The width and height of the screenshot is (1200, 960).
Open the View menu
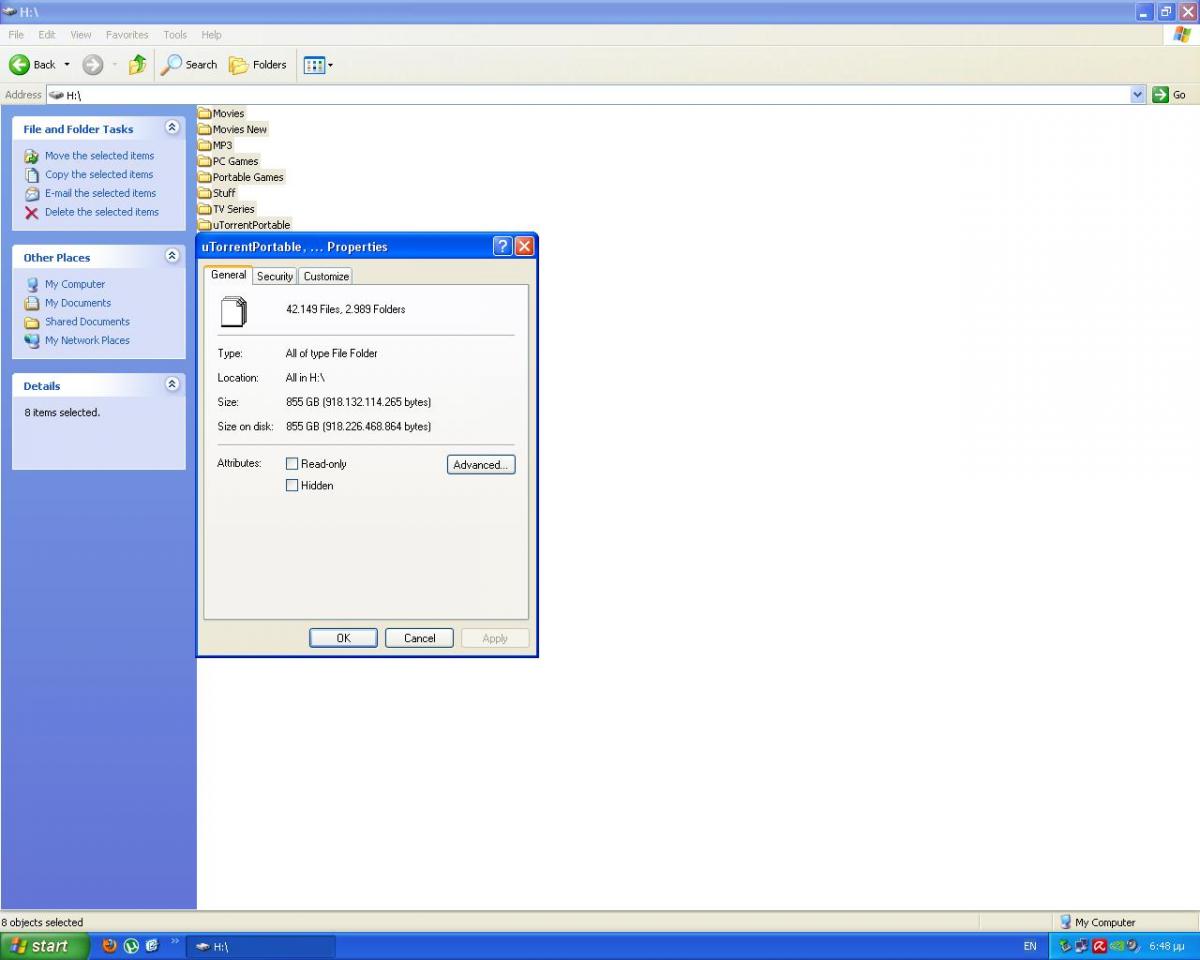tap(81, 34)
